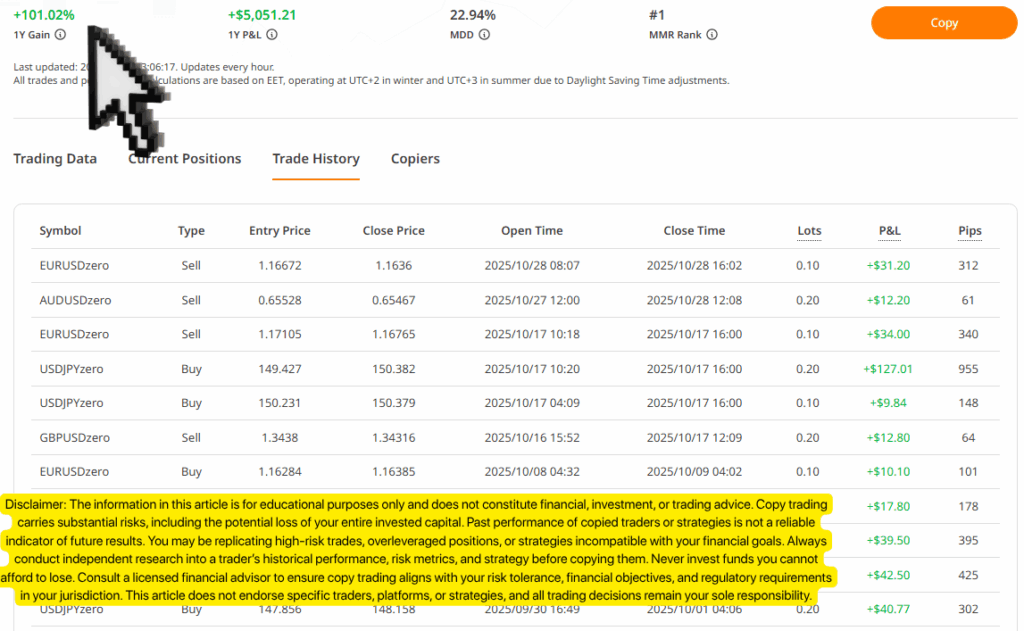1024x631 pixels.
Task: Click the Symbol column header
Action: tap(60, 231)
